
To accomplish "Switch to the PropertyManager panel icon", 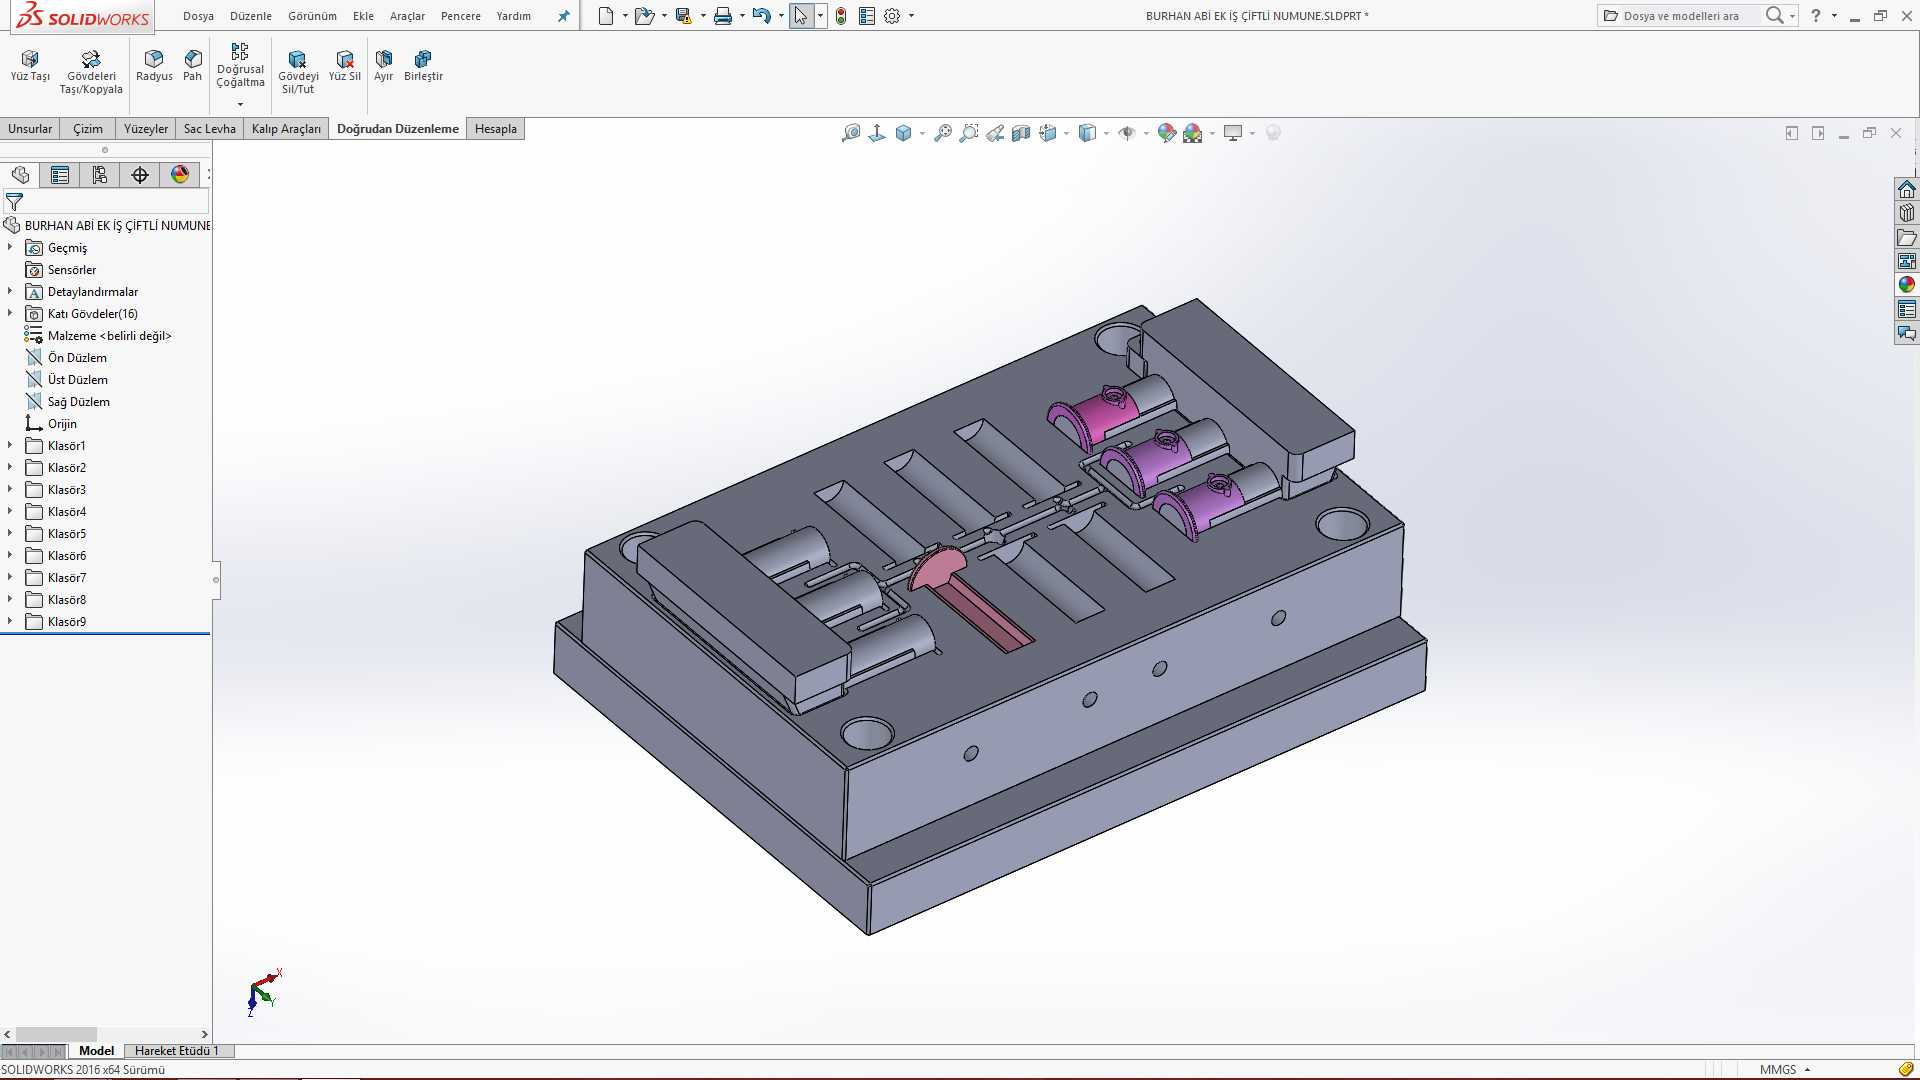I will point(60,175).
